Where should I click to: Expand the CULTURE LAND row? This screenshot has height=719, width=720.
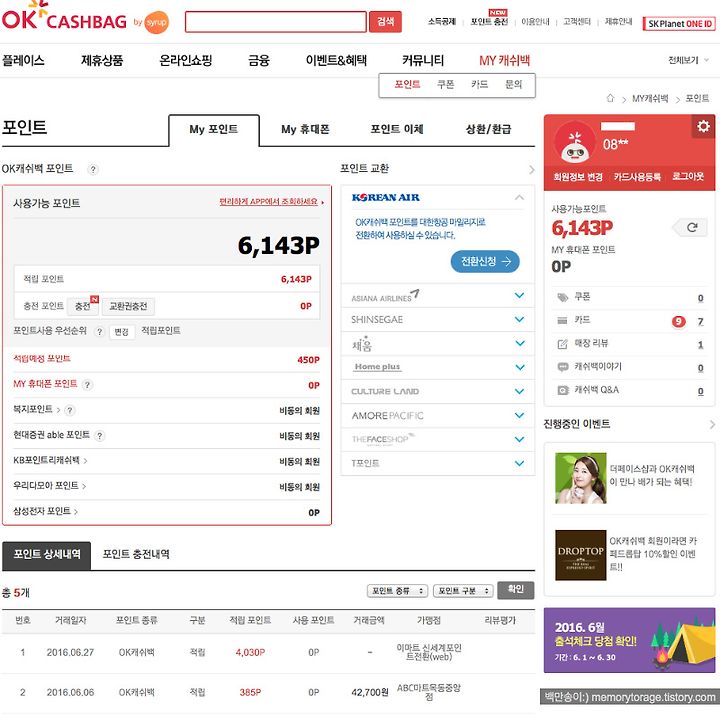tap(519, 391)
